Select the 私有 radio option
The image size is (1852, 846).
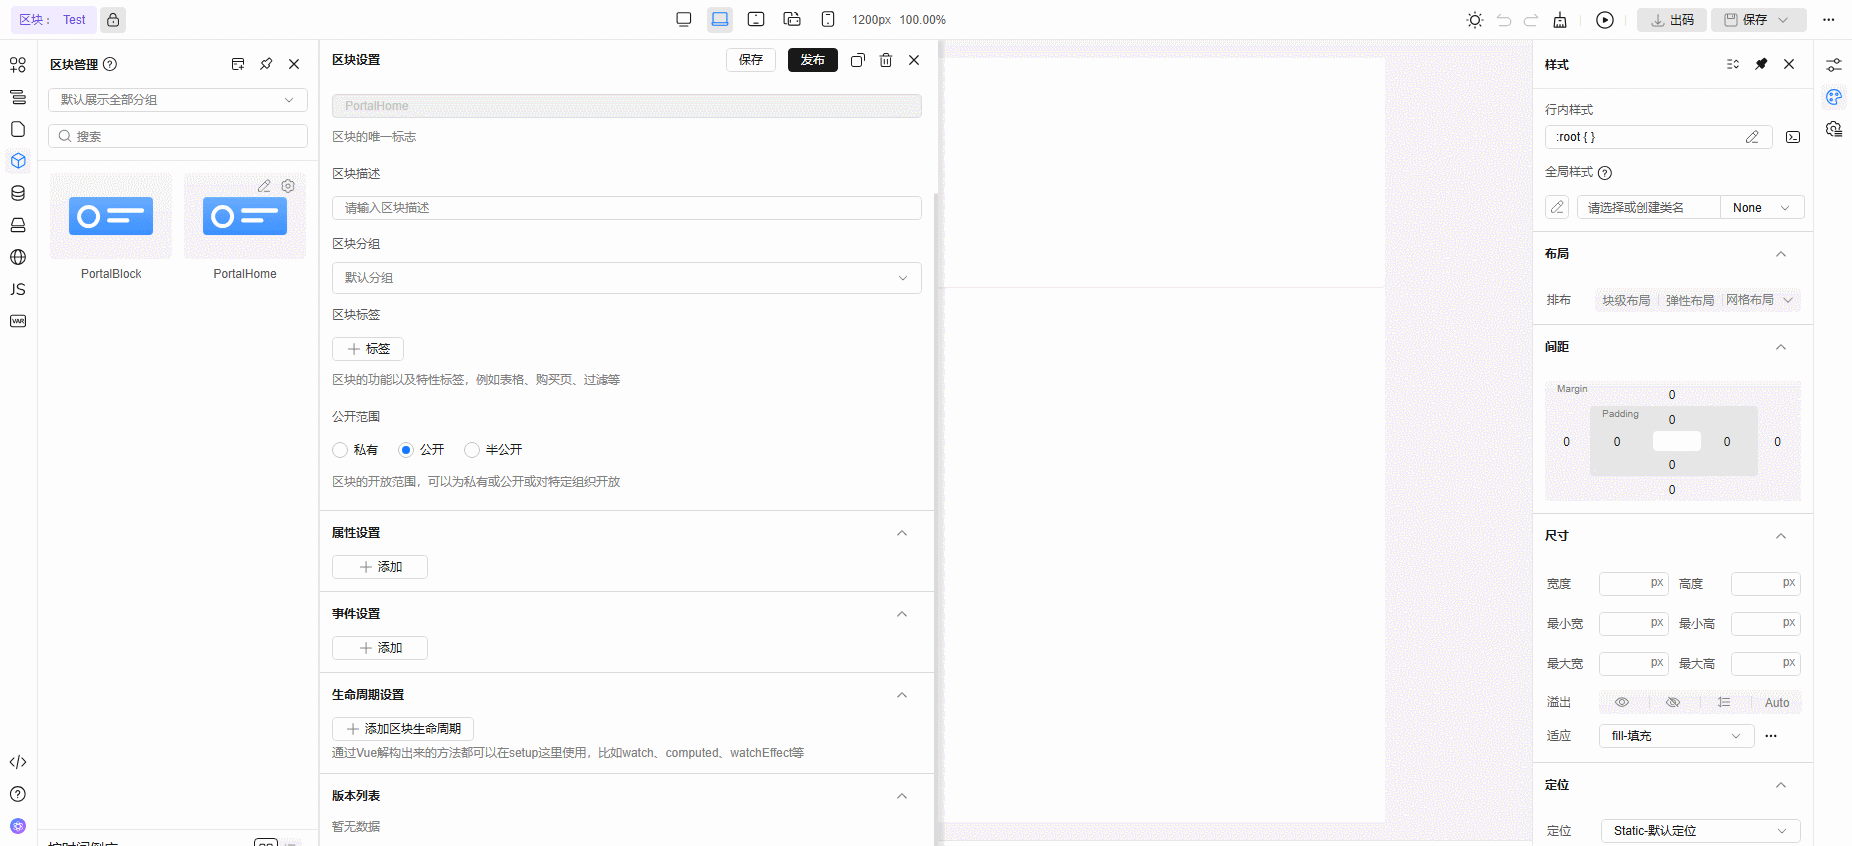coord(340,450)
